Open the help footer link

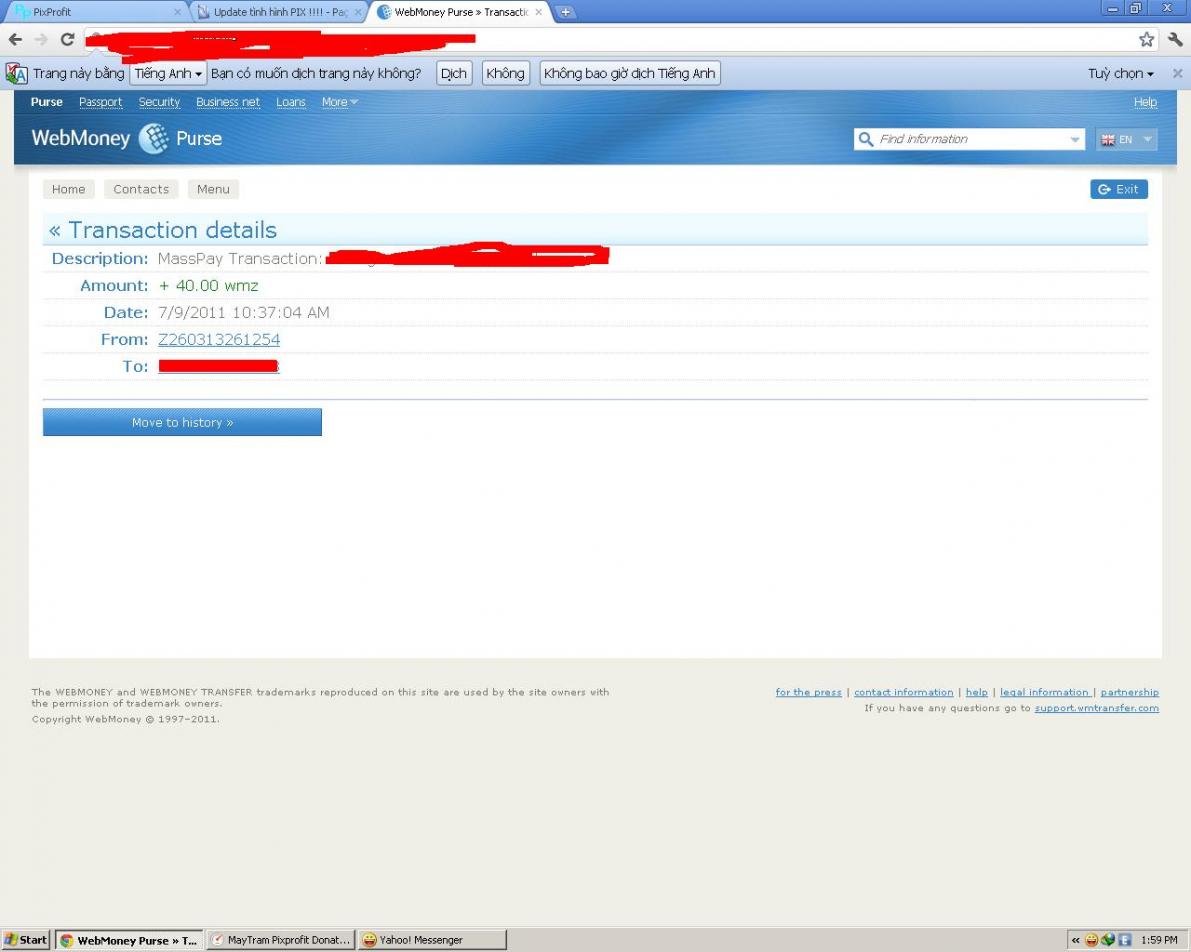(x=977, y=692)
